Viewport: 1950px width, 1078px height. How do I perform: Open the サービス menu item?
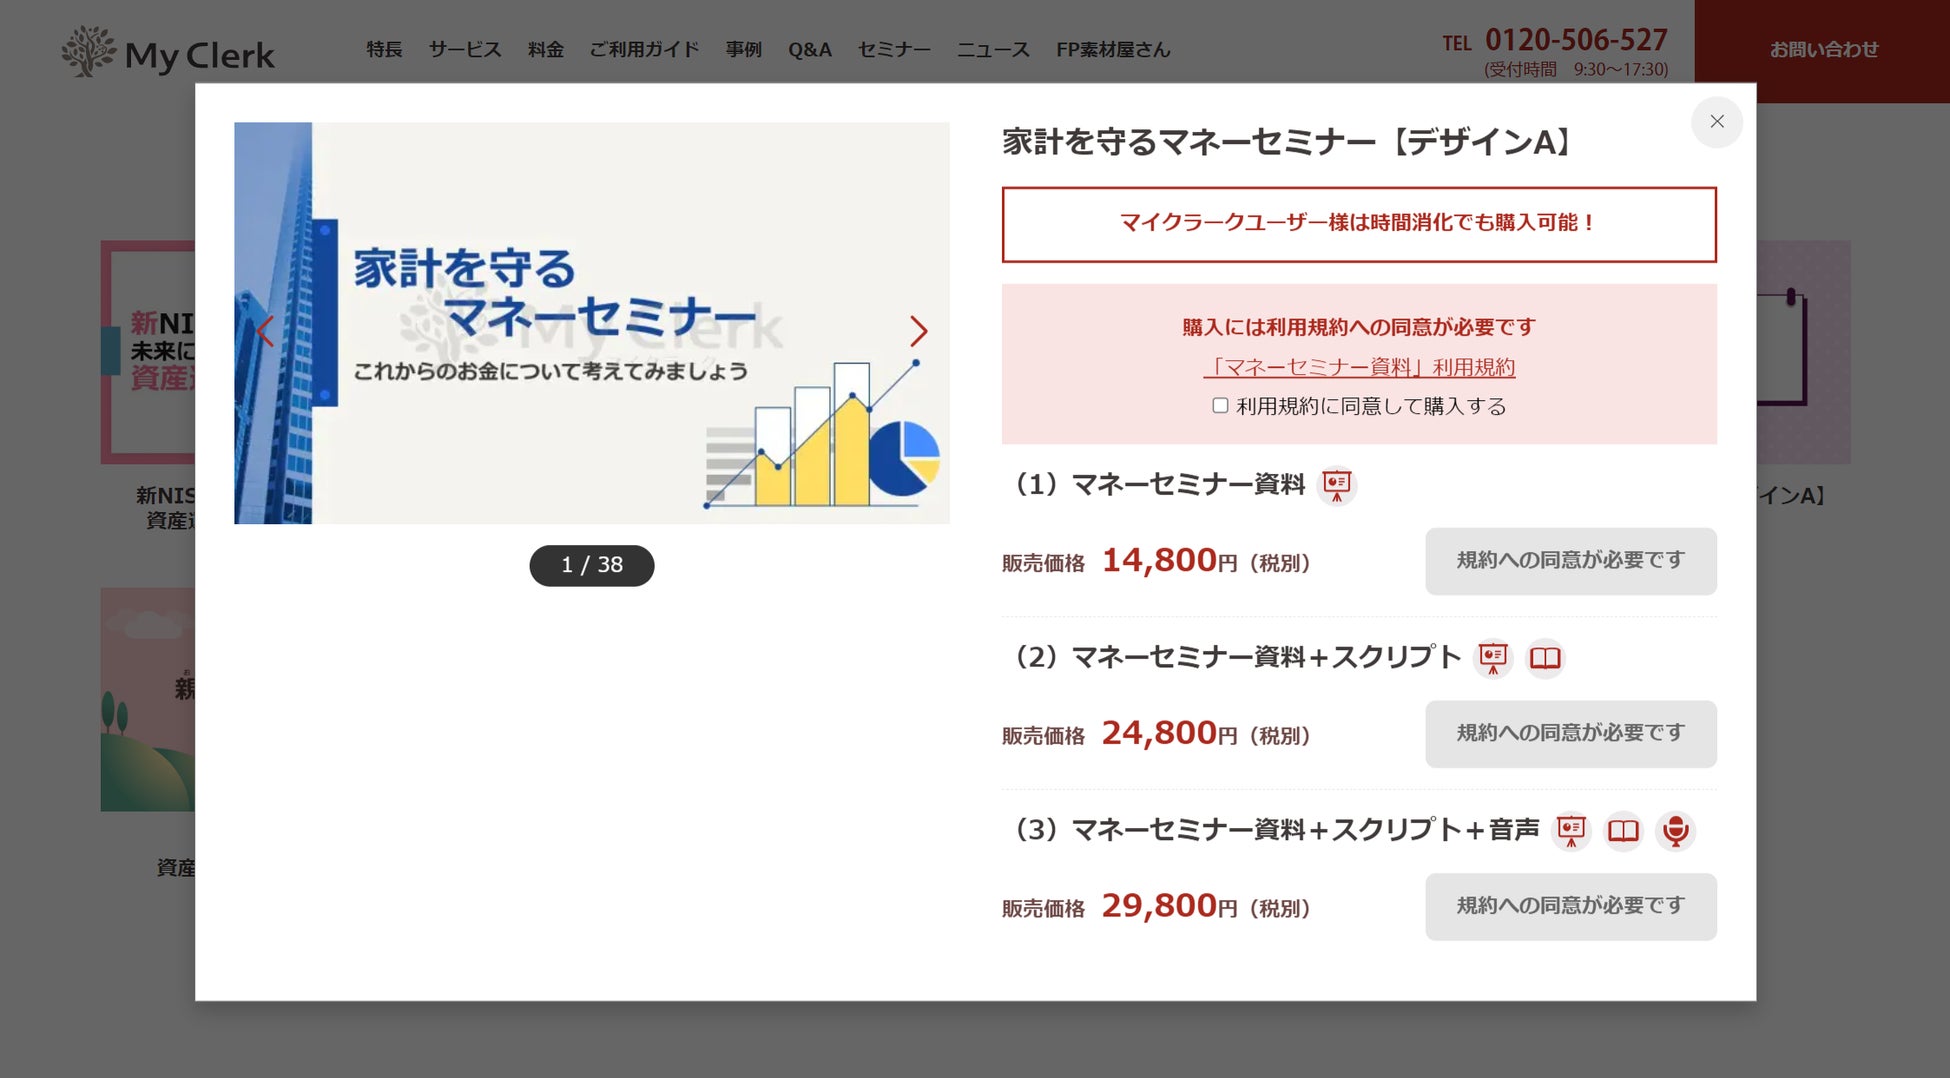[465, 49]
